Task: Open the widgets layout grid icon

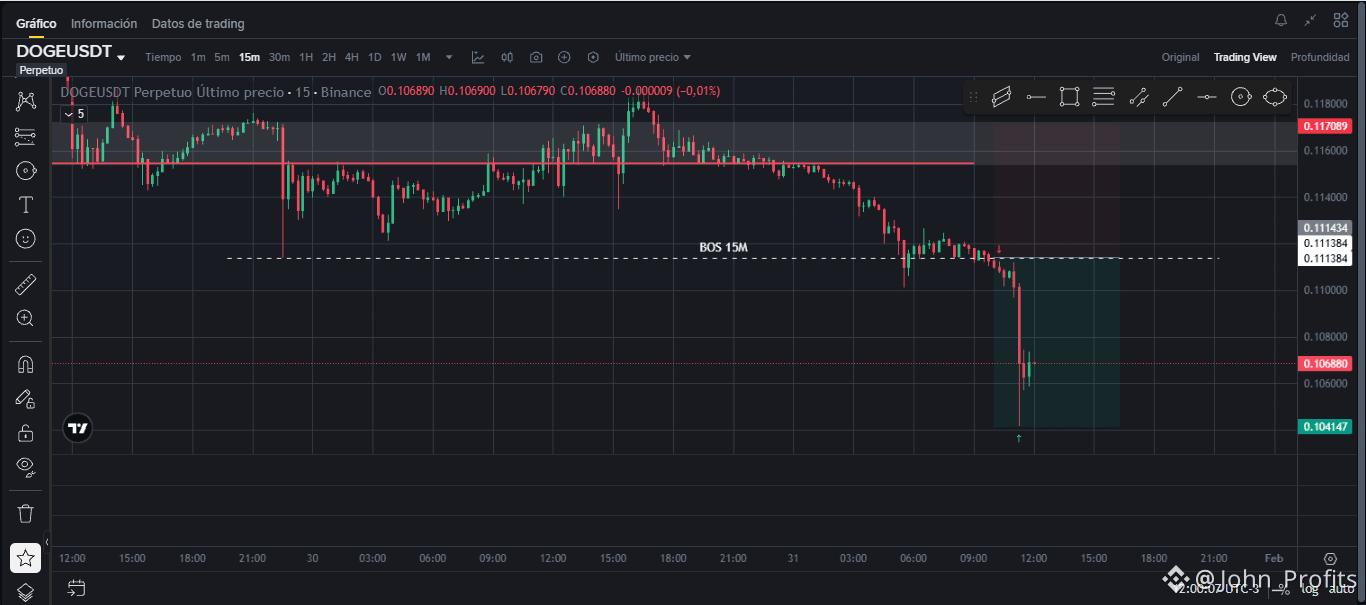Action: click(1341, 20)
